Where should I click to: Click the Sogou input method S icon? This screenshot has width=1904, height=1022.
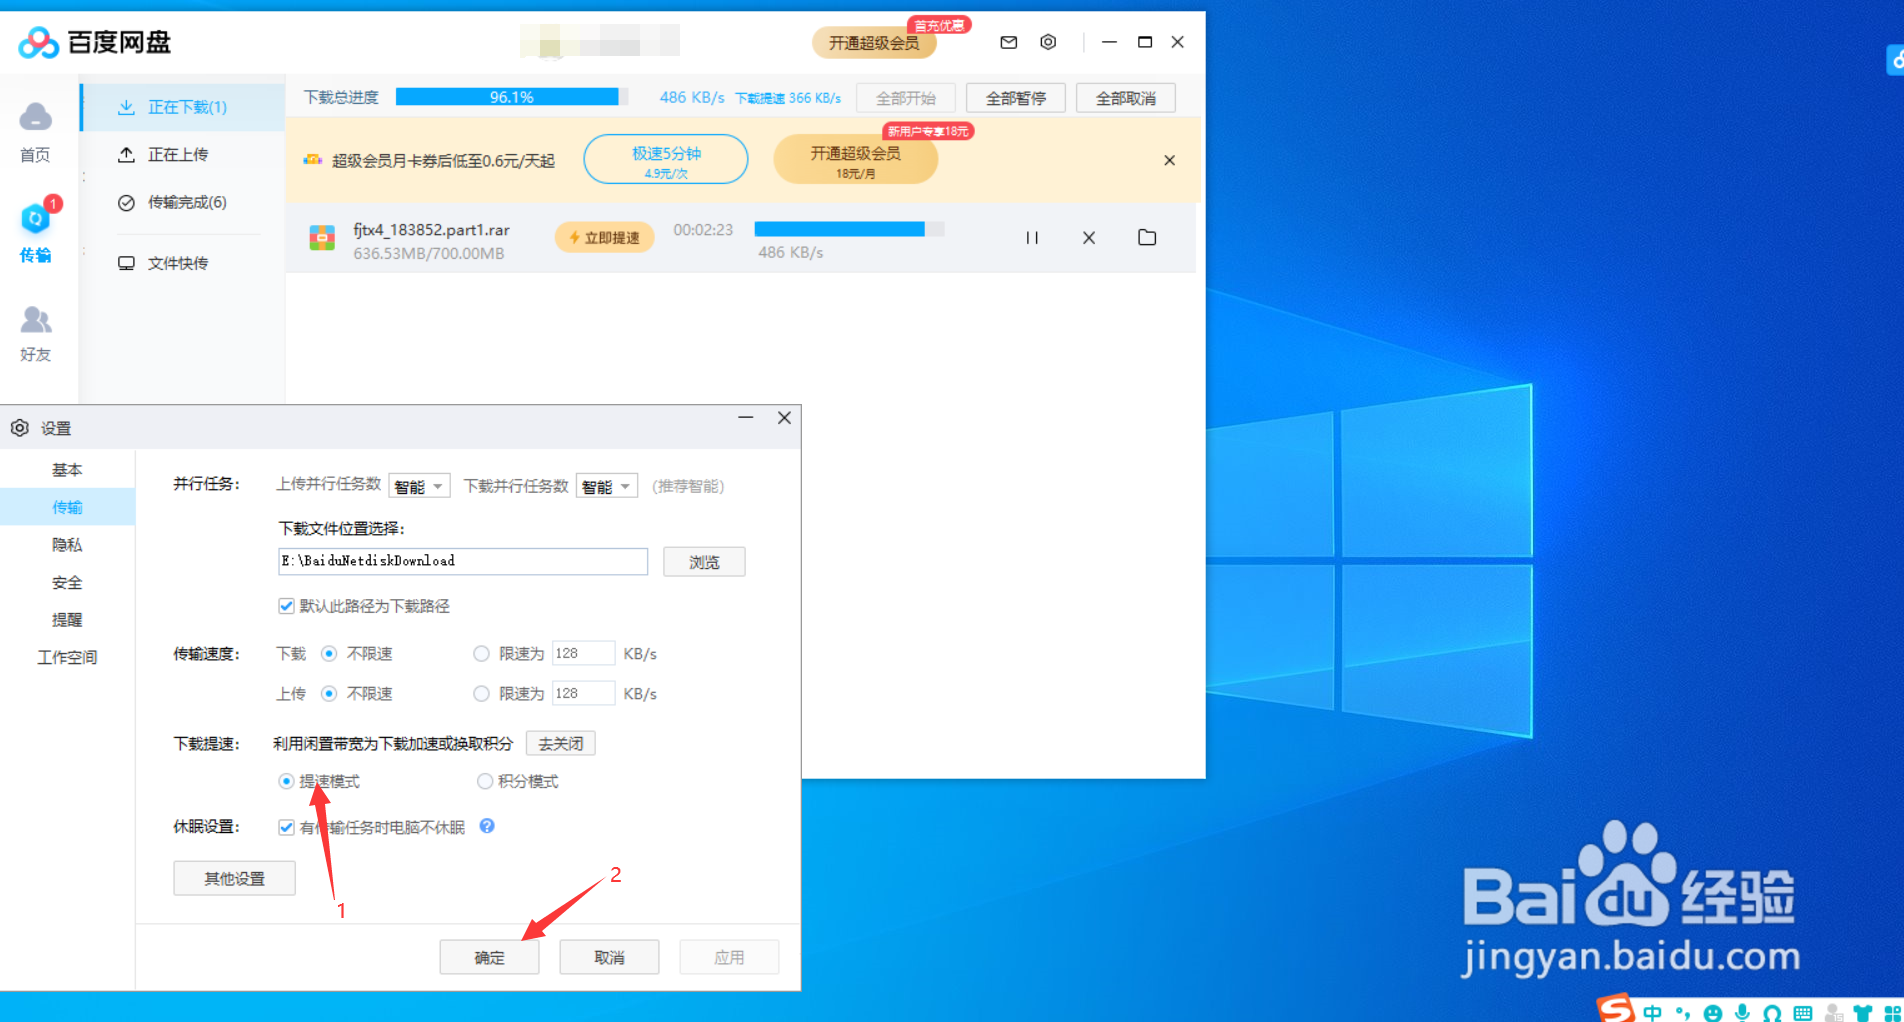1615,1008
